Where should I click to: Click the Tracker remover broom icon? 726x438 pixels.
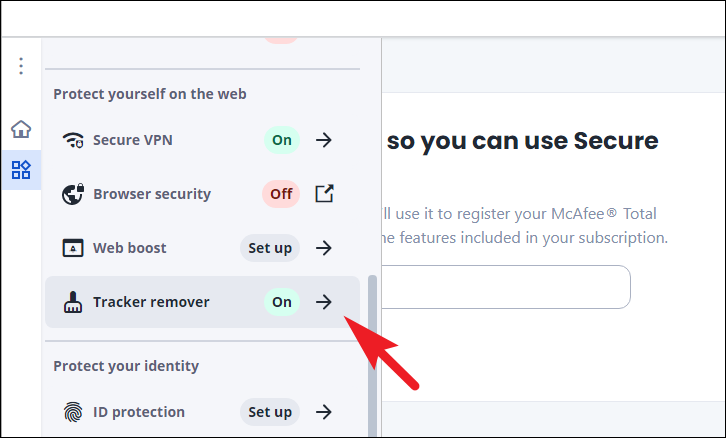(73, 302)
